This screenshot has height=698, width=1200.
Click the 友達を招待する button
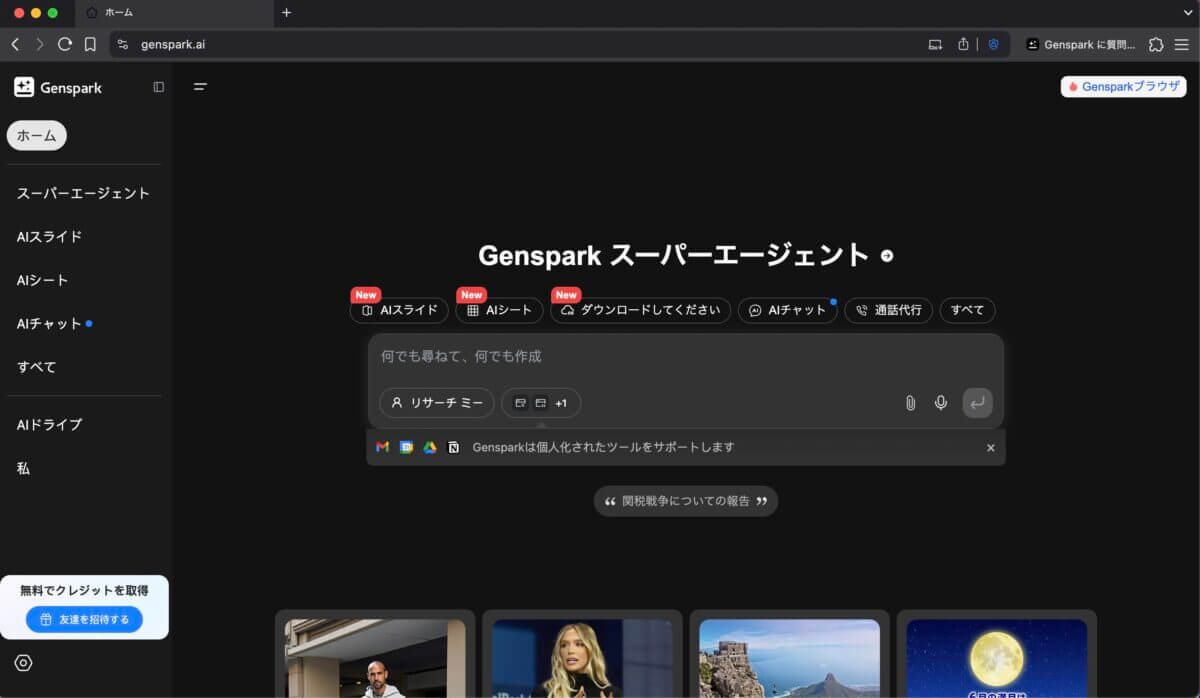pos(84,620)
